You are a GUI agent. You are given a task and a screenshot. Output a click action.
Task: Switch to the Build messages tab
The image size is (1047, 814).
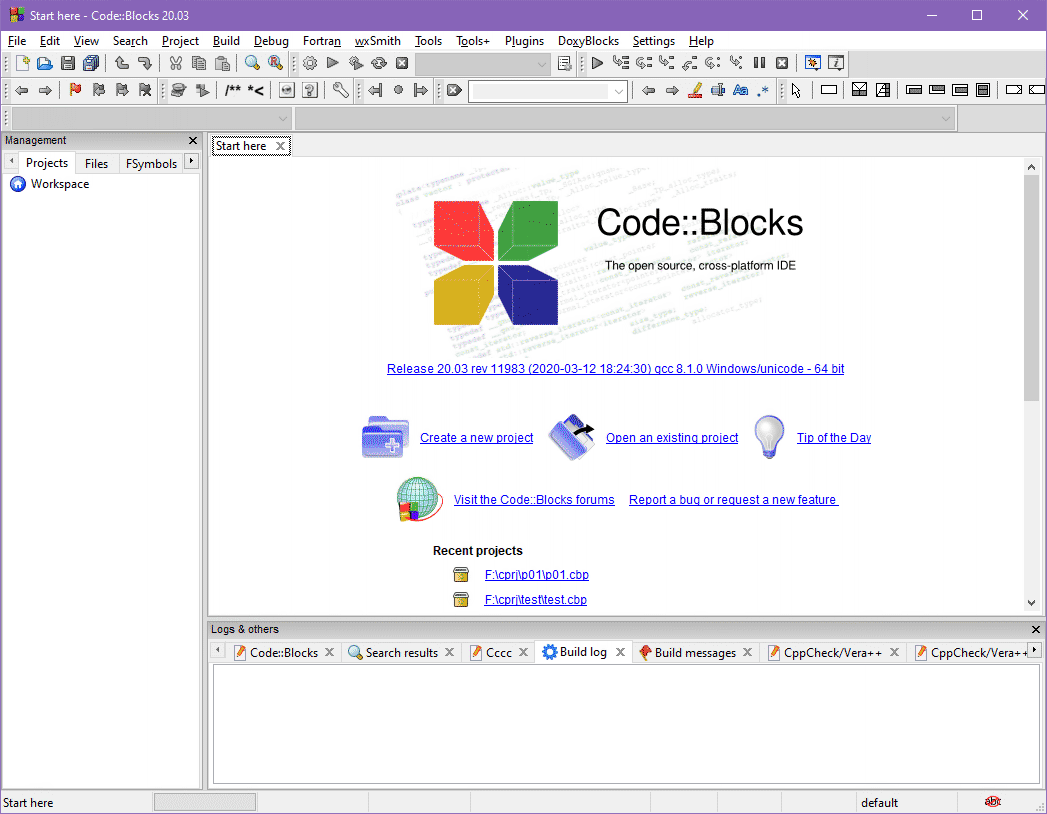(x=694, y=652)
